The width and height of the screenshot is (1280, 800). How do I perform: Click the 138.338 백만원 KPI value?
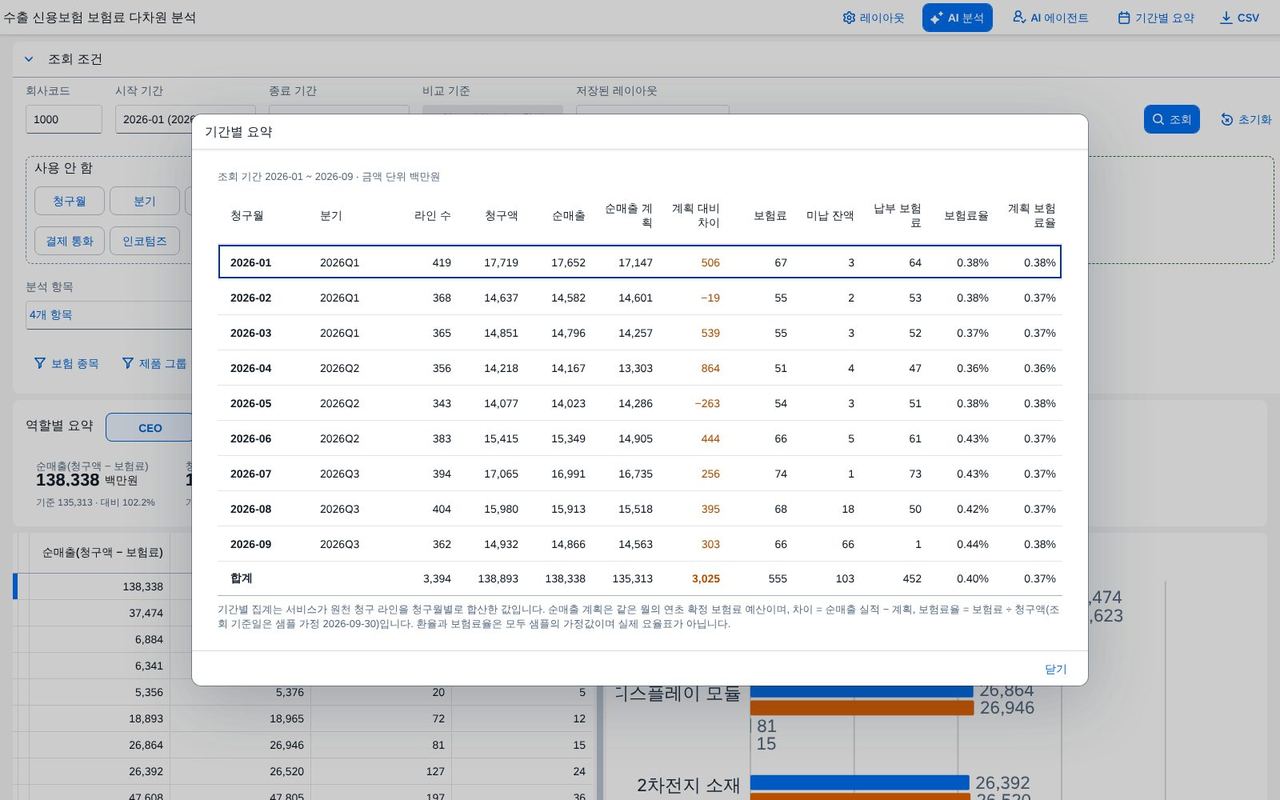click(x=86, y=480)
